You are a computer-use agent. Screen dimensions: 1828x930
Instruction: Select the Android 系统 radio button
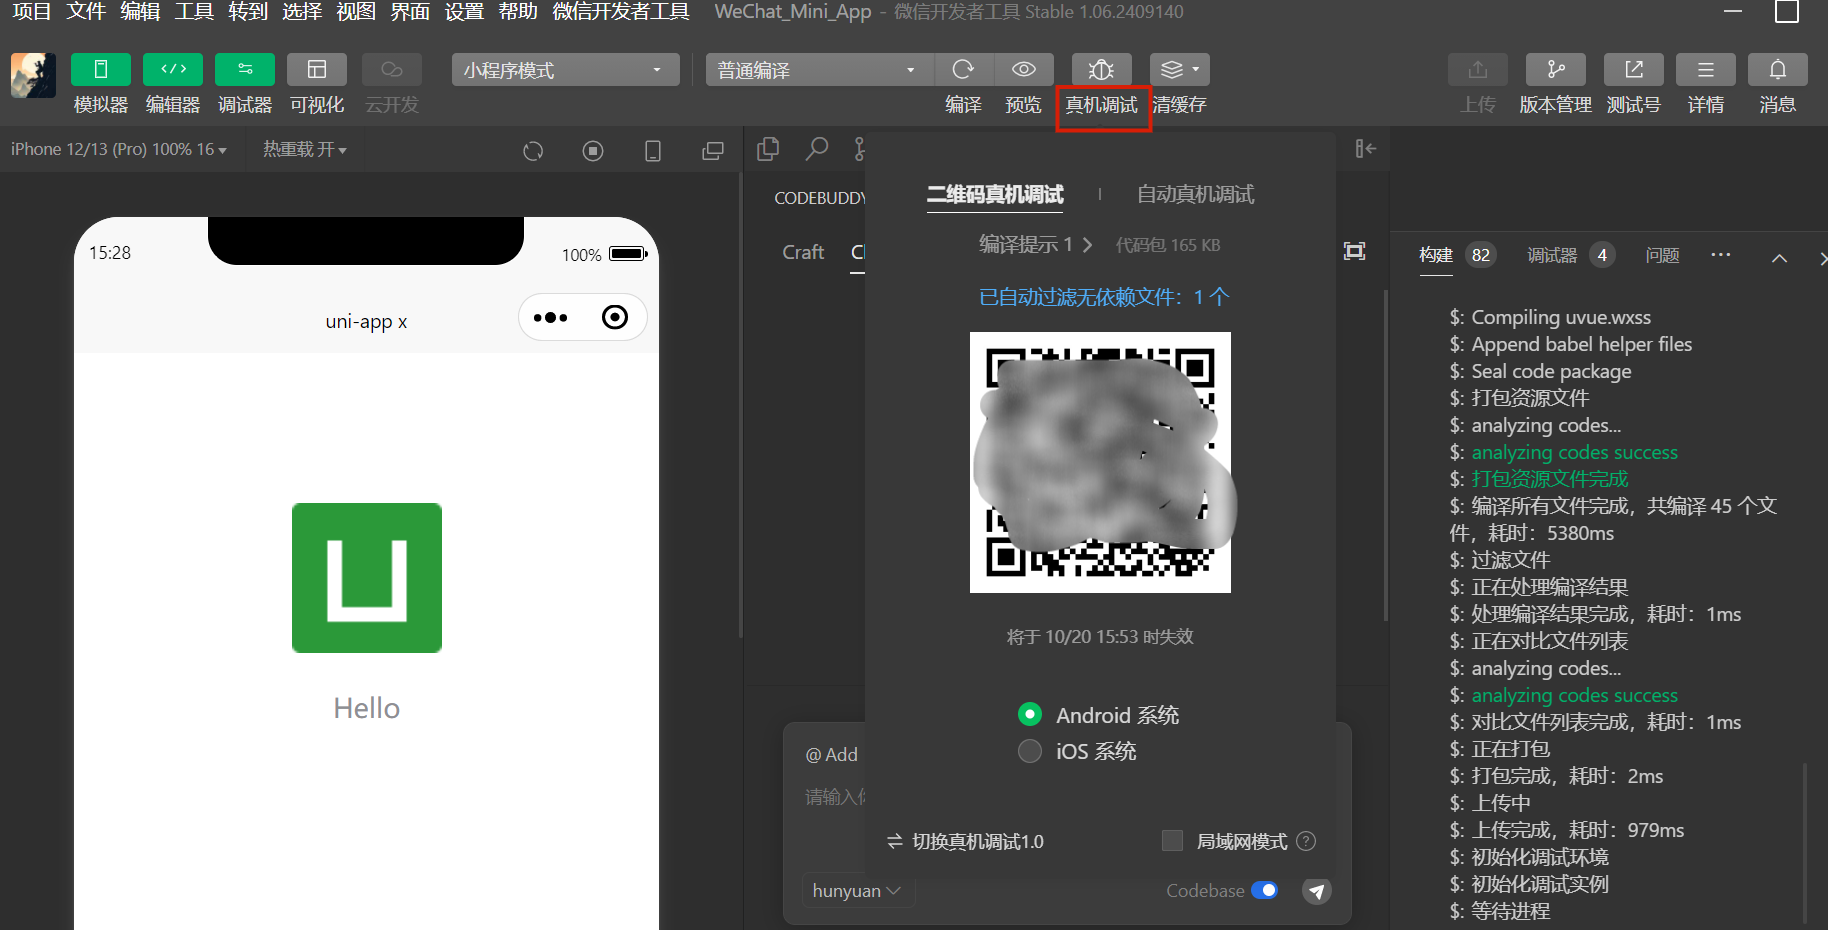1030,714
